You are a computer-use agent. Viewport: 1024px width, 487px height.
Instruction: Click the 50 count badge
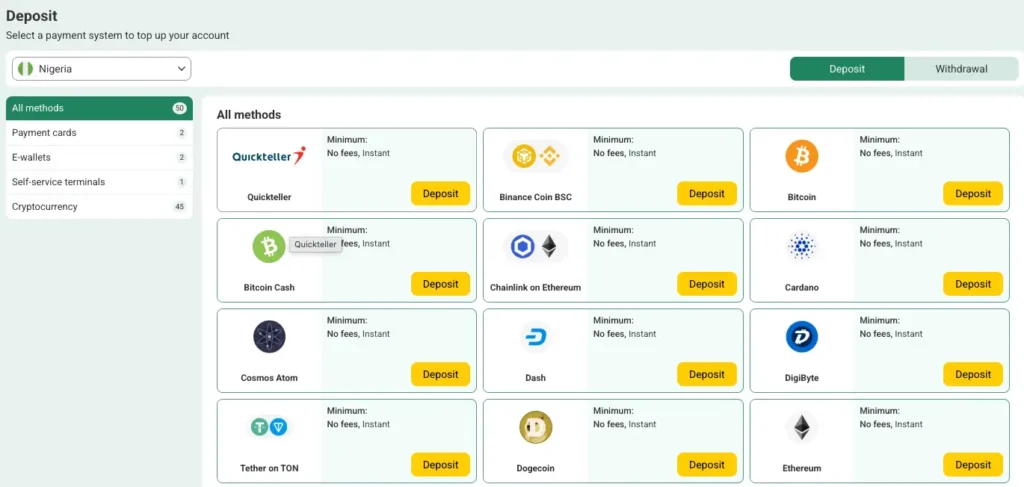point(180,108)
